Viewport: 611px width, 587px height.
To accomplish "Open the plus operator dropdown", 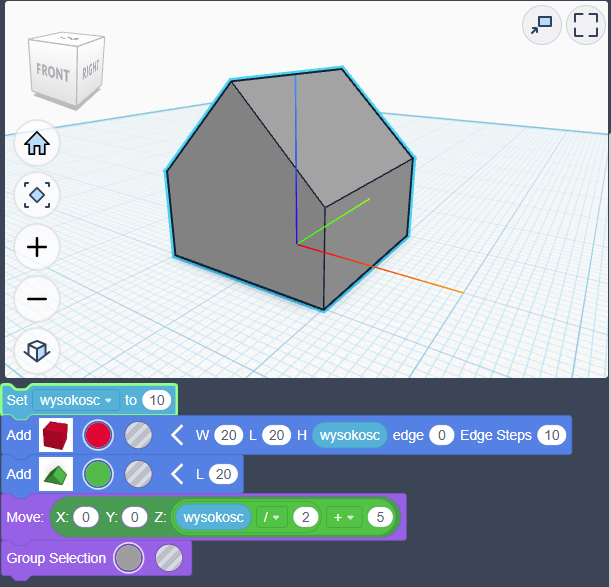I will click(344, 517).
